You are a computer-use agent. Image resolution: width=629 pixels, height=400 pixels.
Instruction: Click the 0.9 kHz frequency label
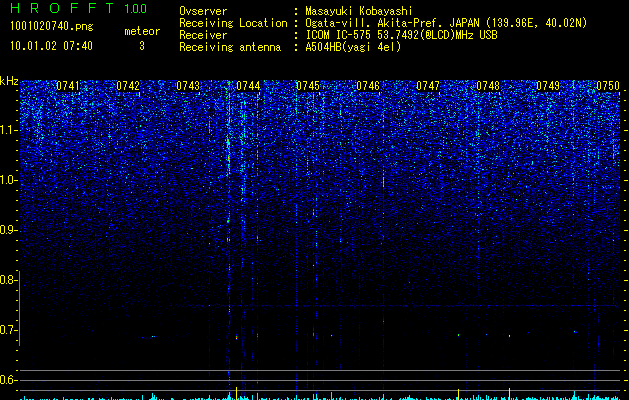click(7, 230)
